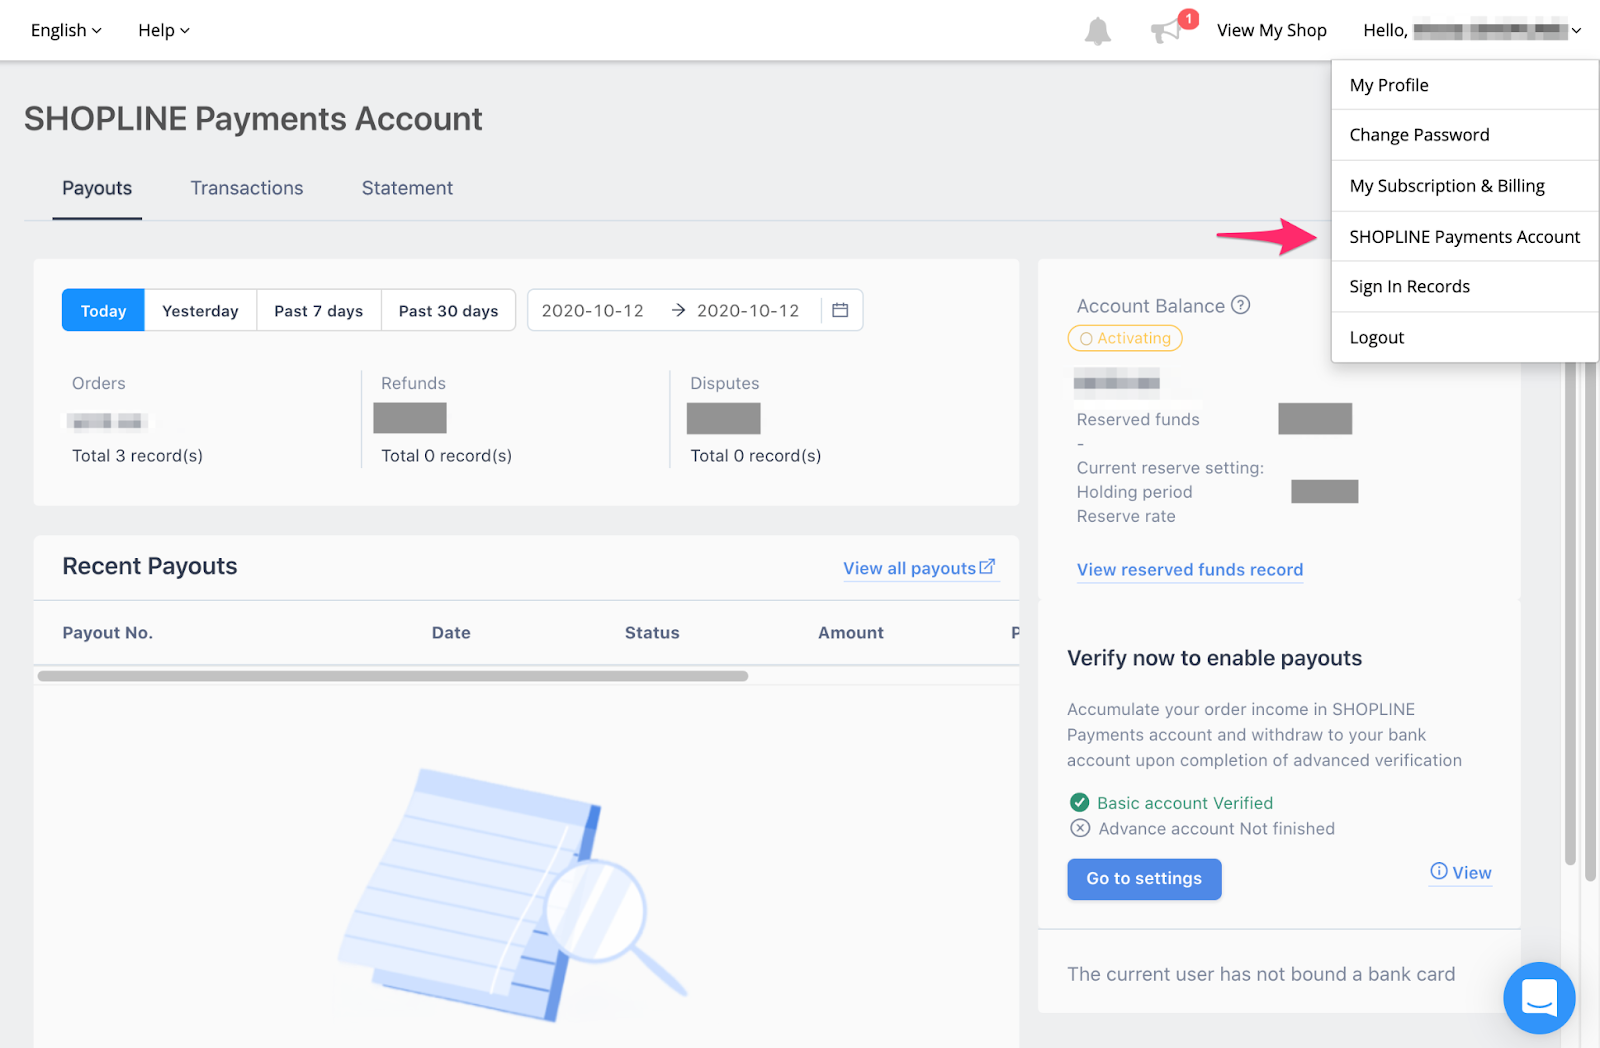Screen dimensions: 1600x1048
Task: Open the calendar icon in date range
Action: coord(840,310)
